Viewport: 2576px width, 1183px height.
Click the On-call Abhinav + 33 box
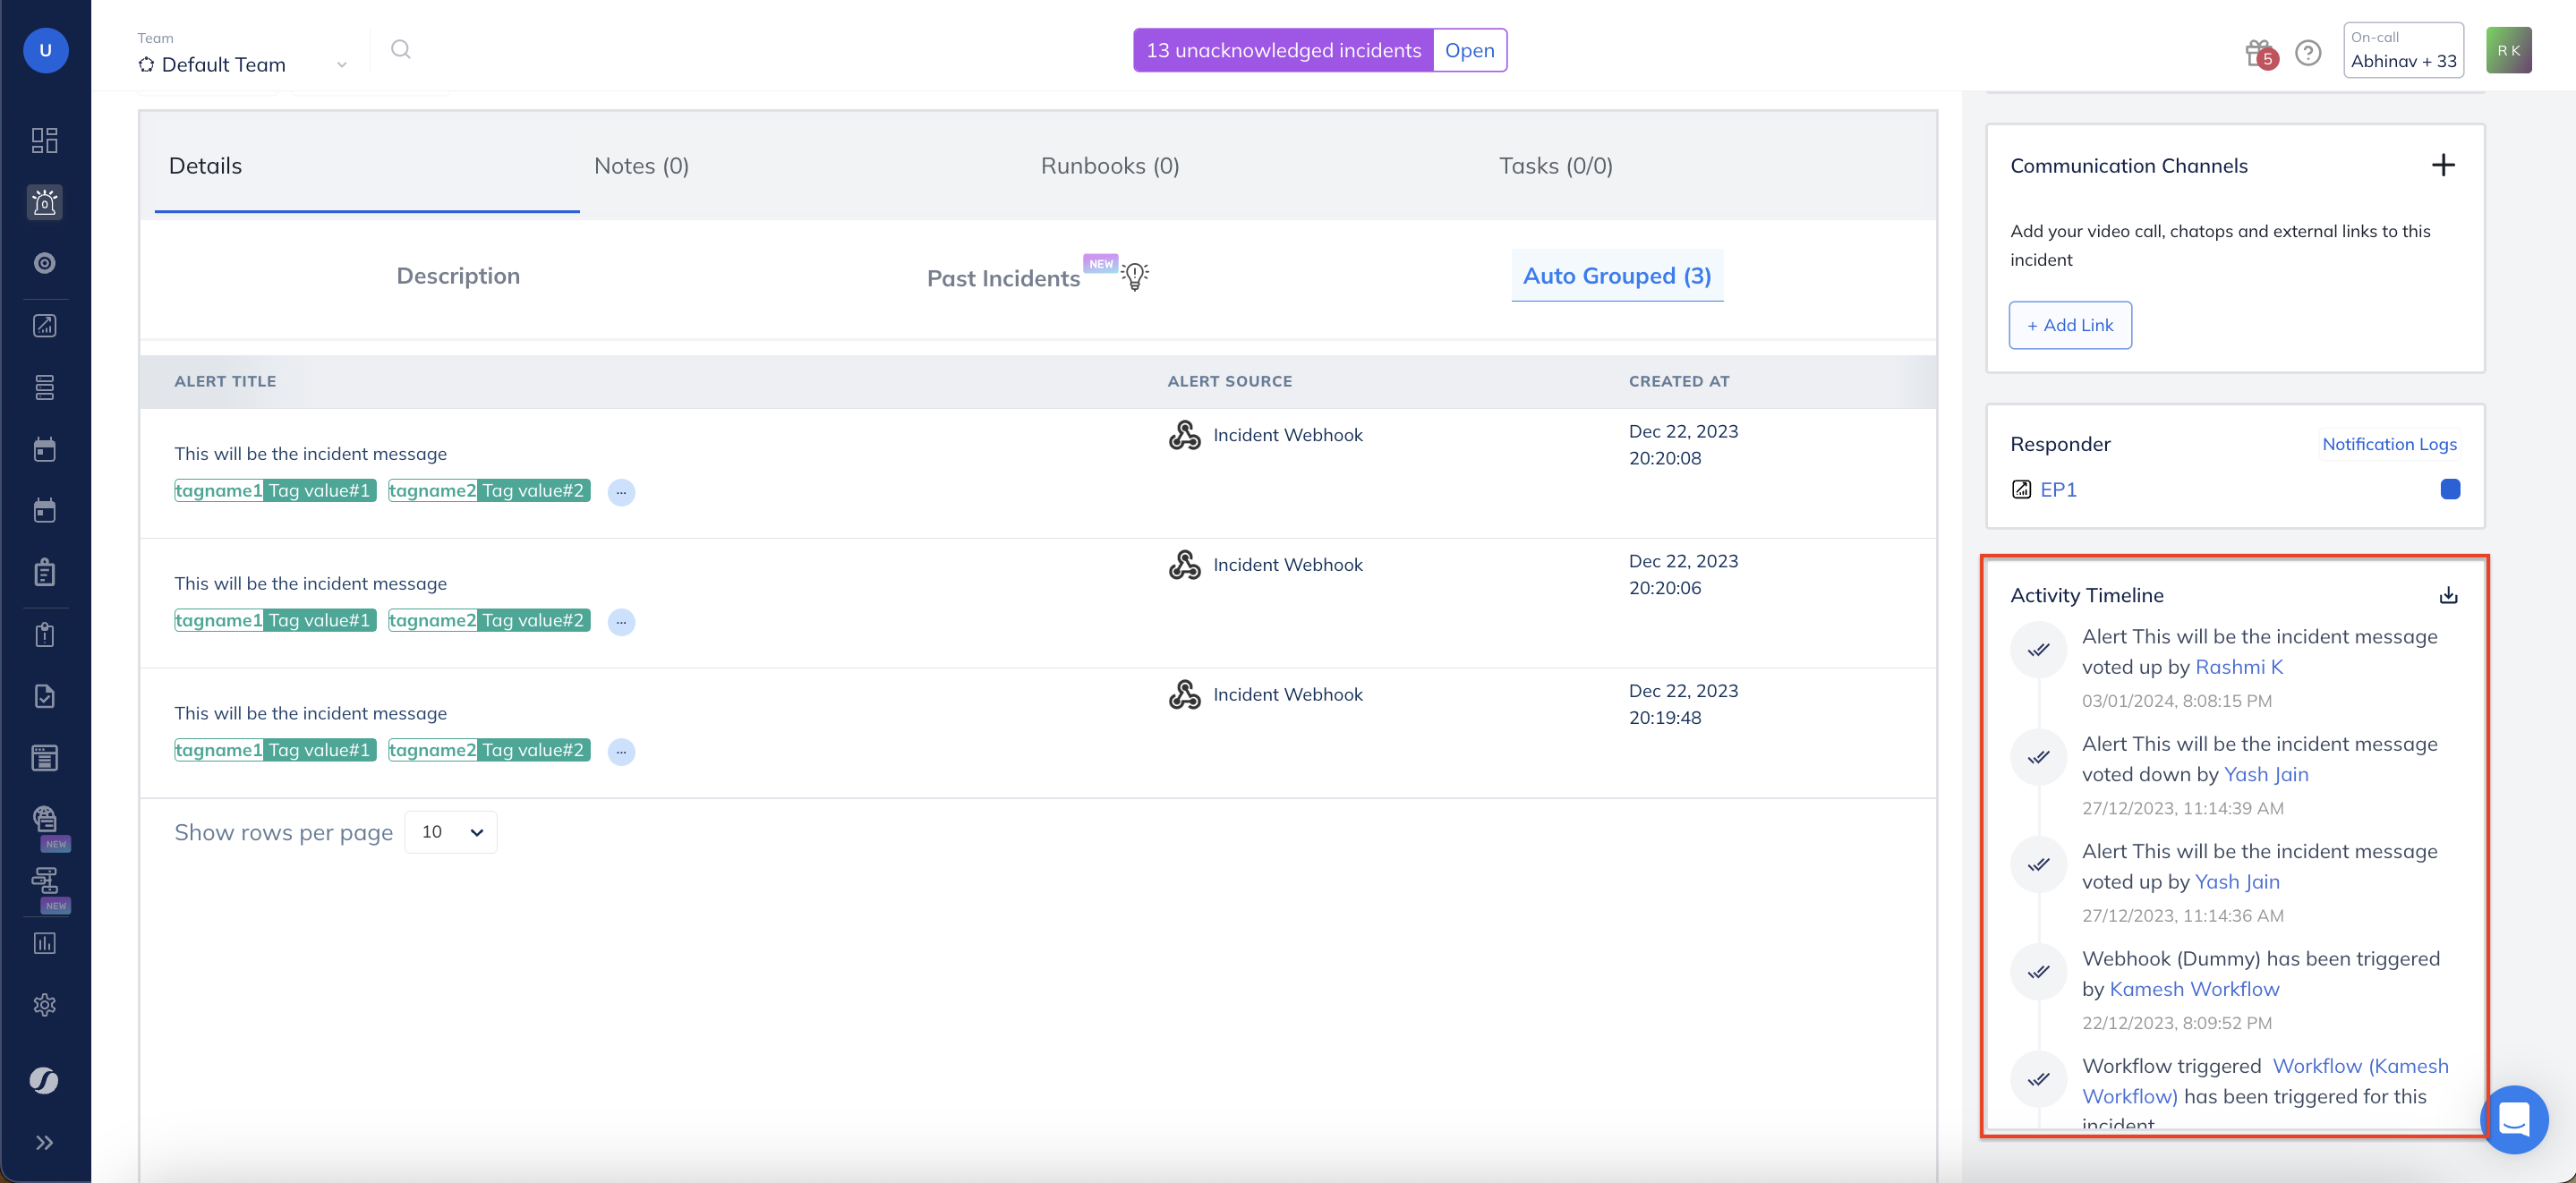pyautogui.click(x=2403, y=50)
